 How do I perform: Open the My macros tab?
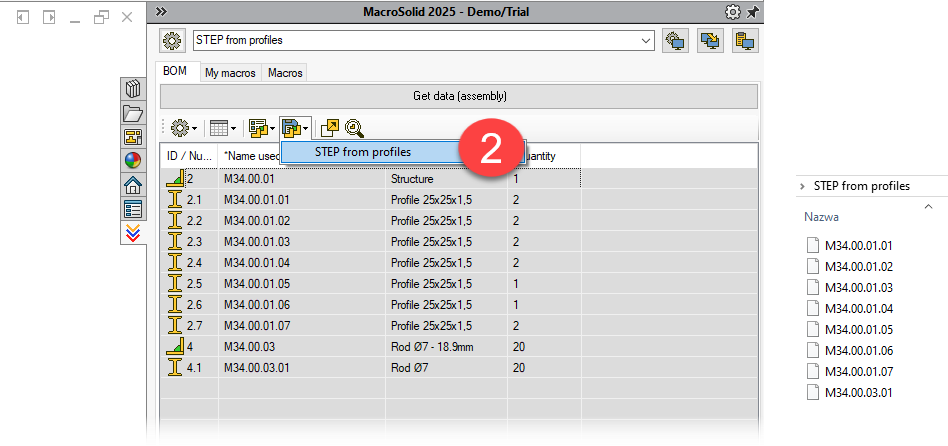tap(230, 73)
